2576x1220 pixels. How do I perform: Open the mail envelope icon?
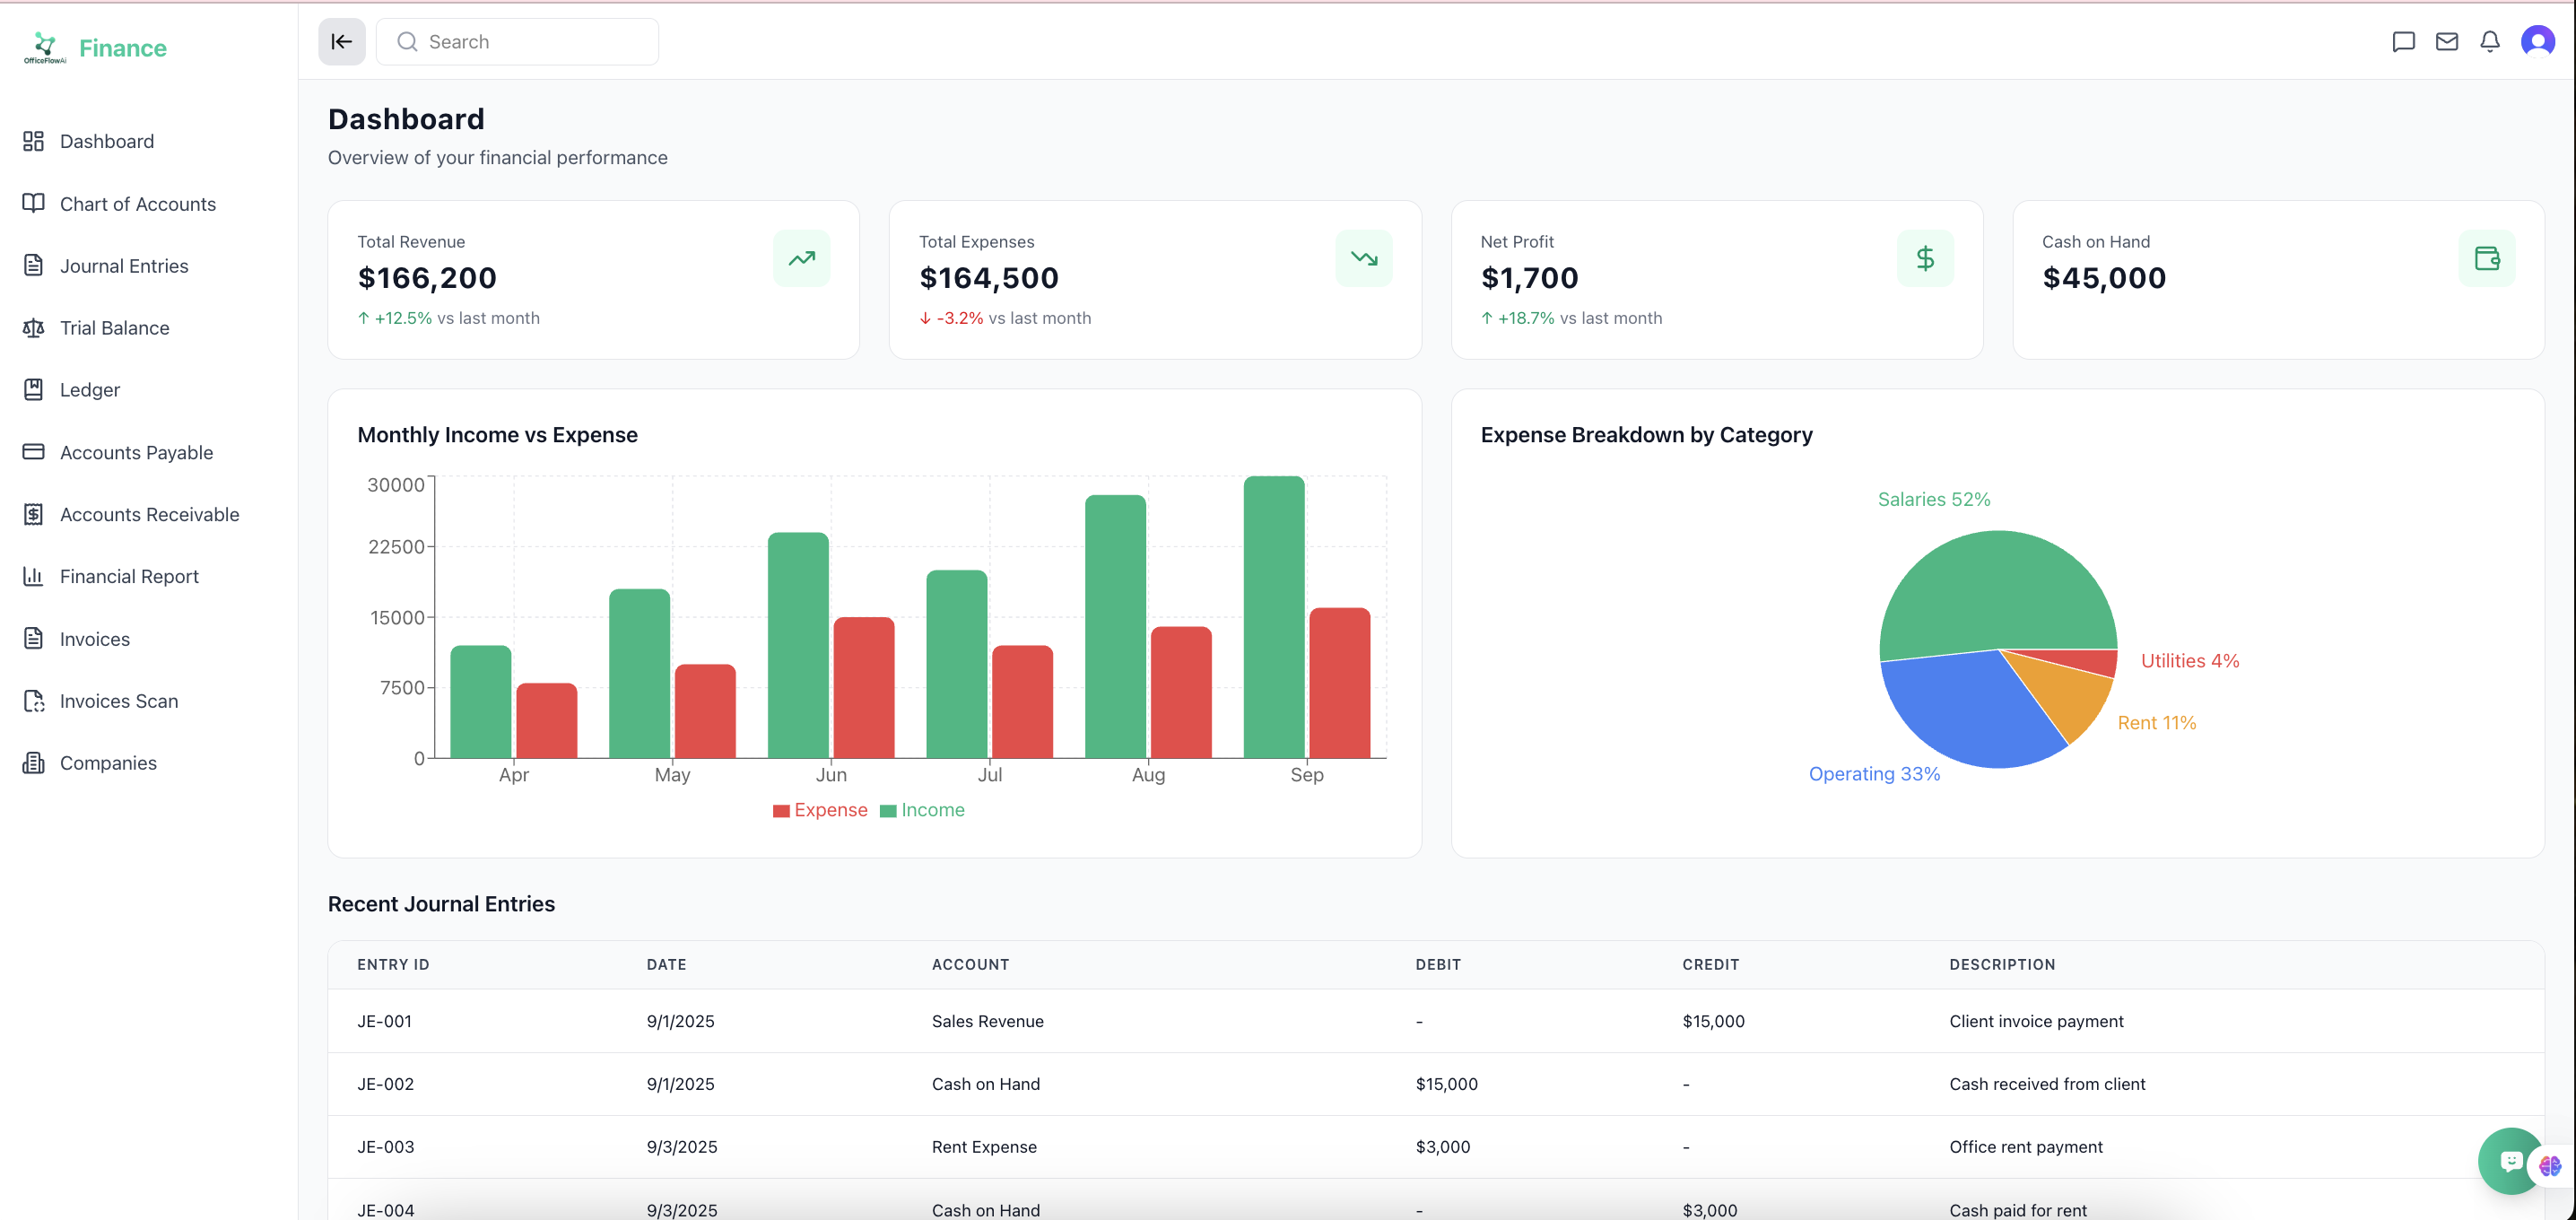click(2446, 42)
